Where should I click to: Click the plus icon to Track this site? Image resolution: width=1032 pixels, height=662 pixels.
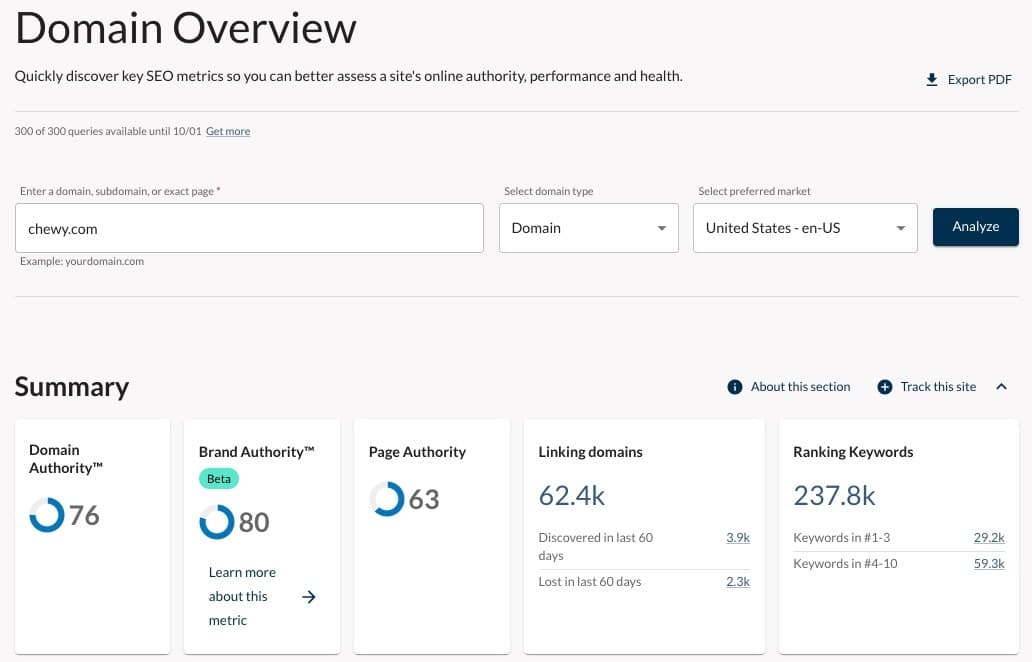(x=883, y=386)
